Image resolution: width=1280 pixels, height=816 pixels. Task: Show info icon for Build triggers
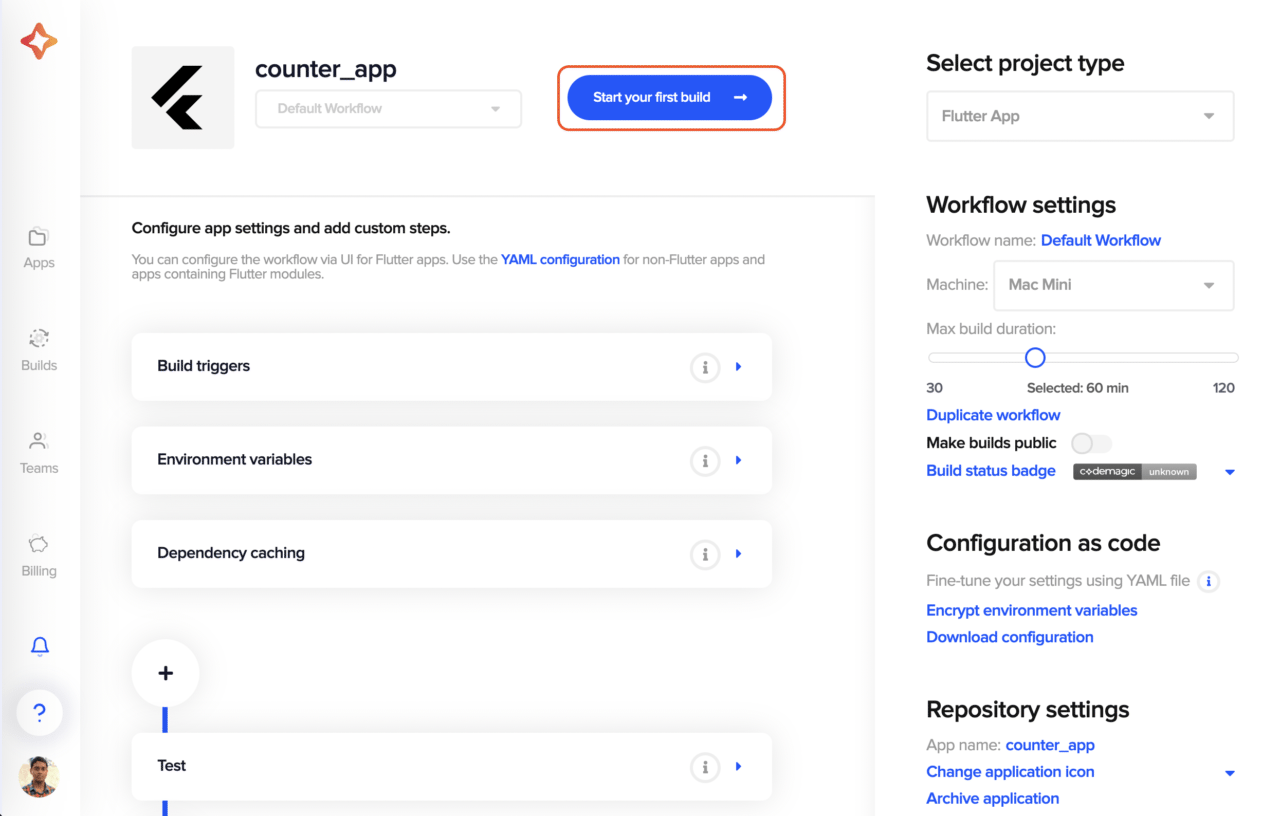705,367
